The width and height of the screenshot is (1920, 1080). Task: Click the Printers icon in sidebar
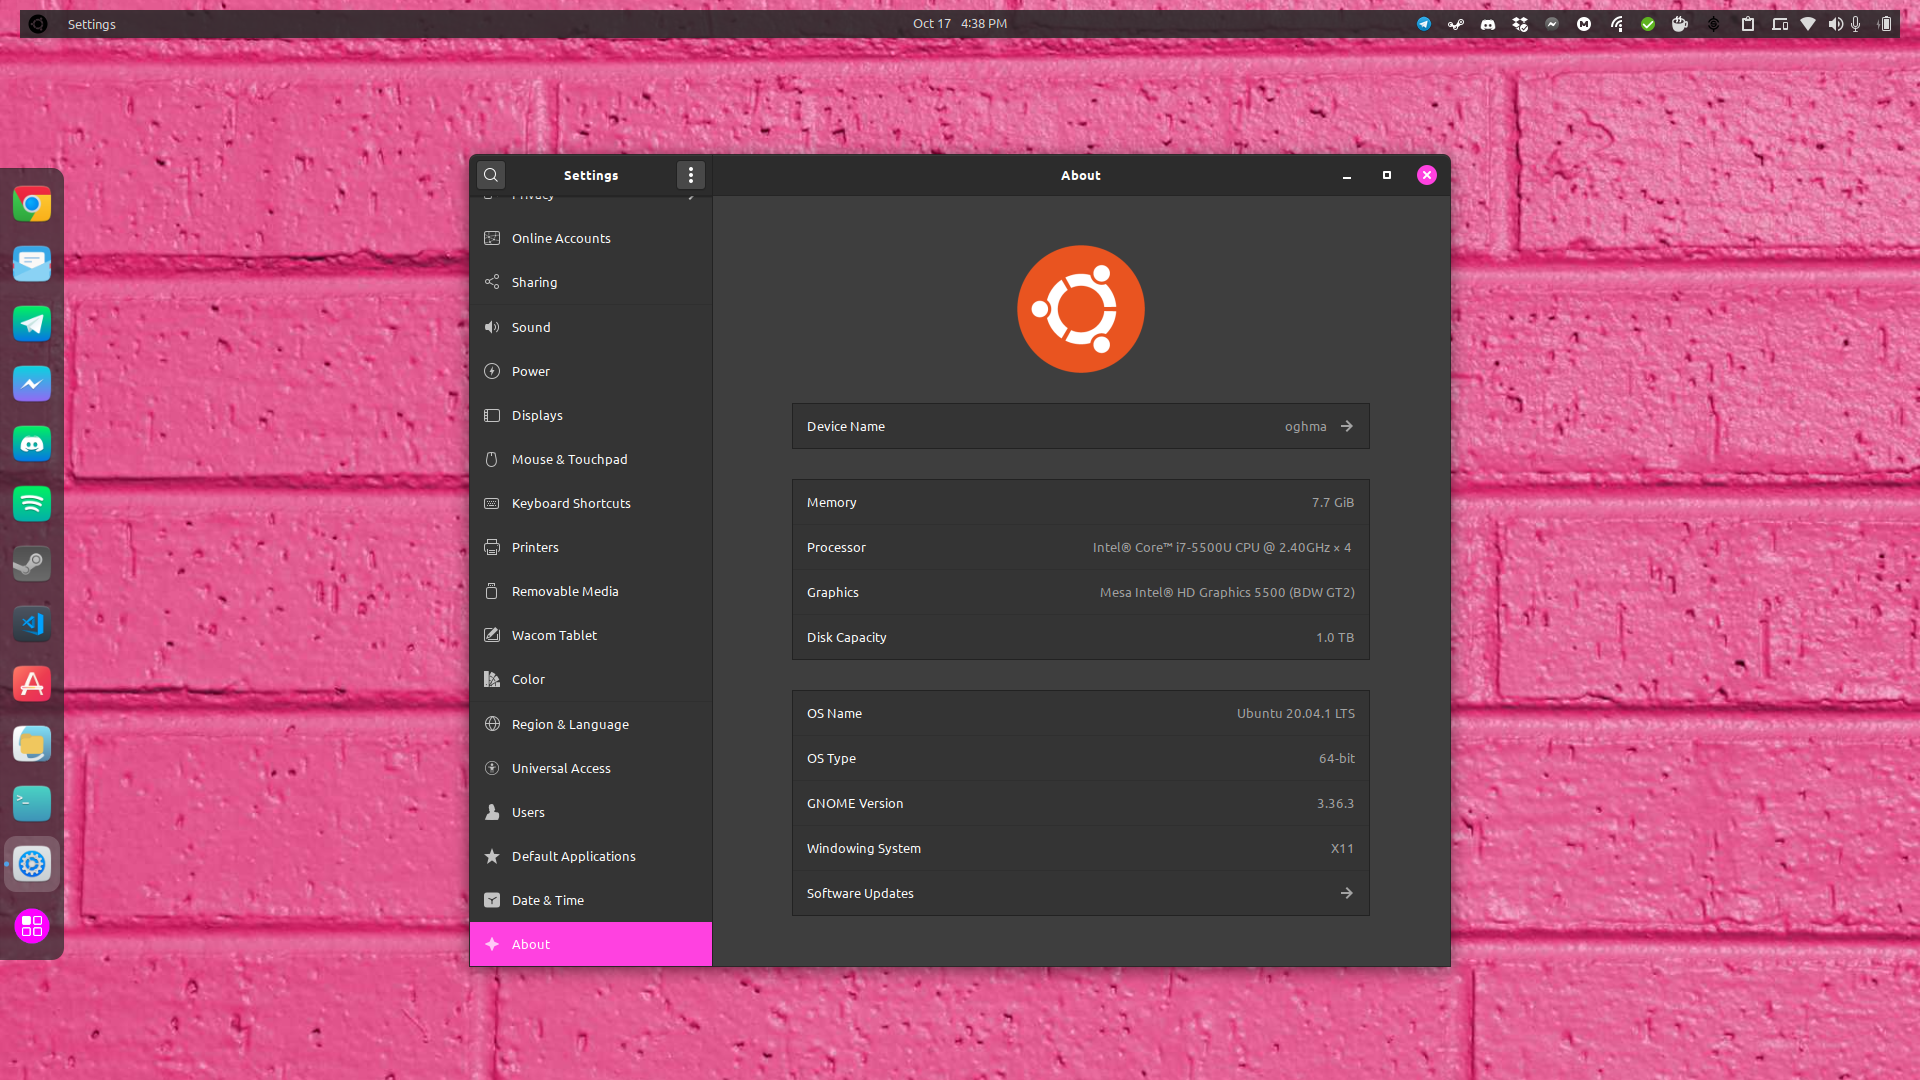point(492,547)
